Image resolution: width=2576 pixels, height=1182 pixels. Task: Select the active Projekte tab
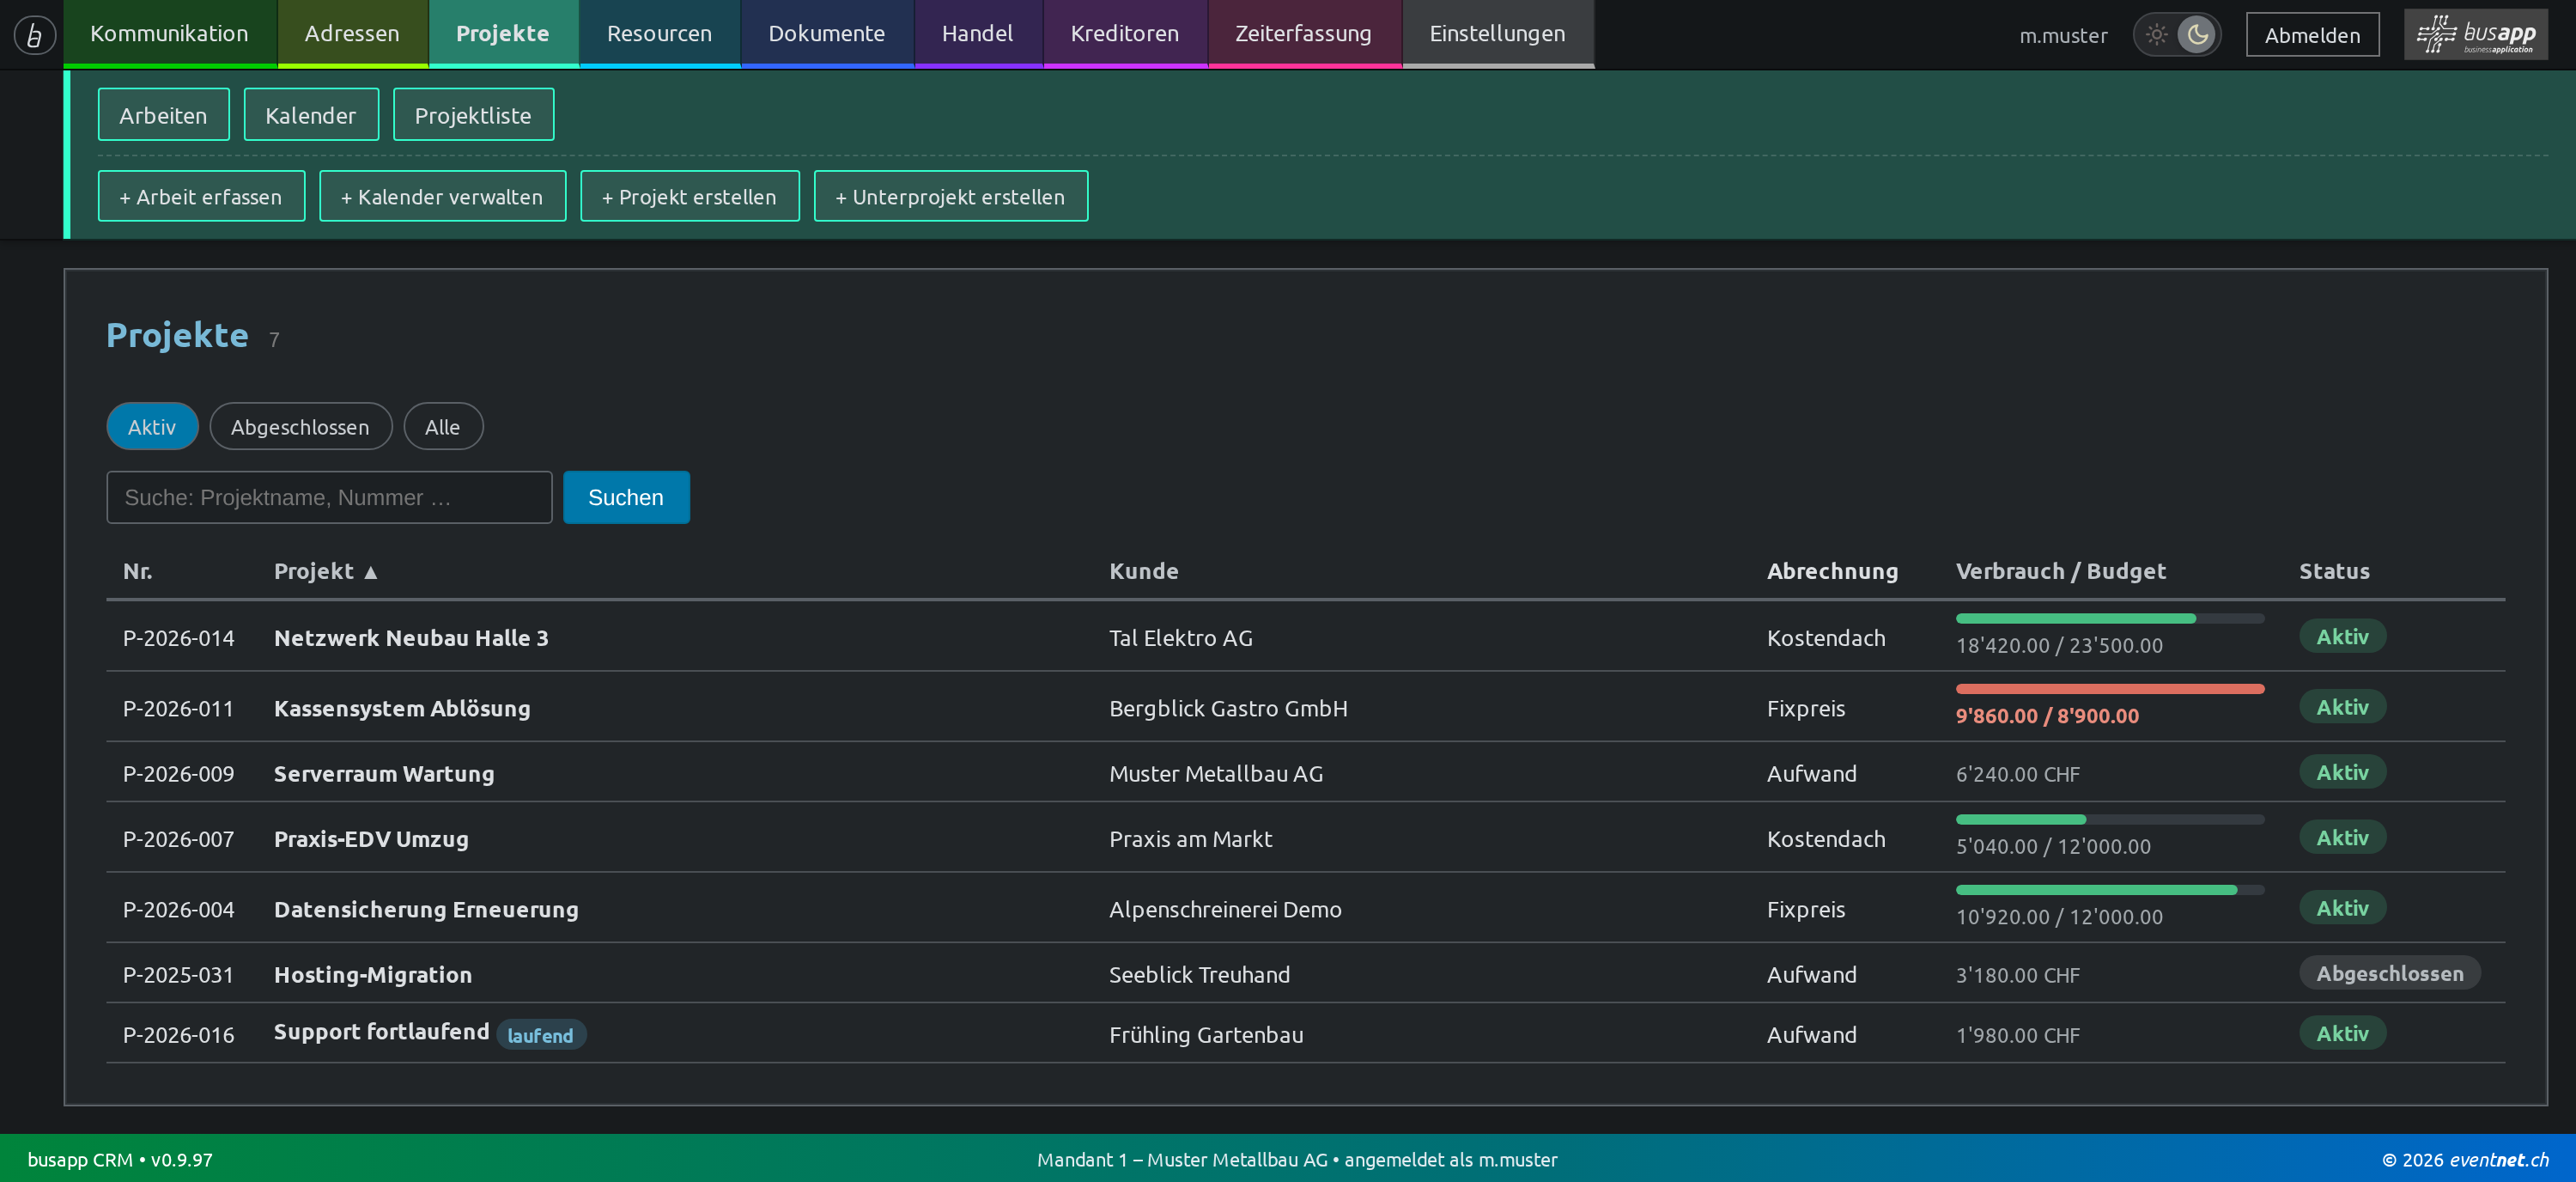(x=502, y=34)
